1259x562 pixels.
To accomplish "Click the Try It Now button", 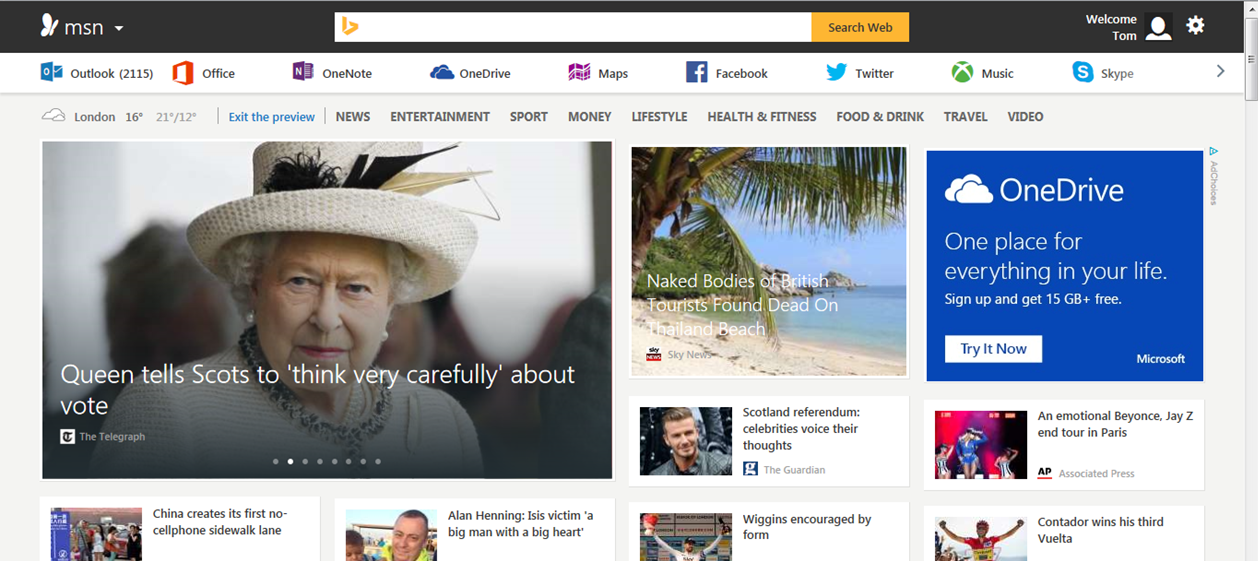I will (x=993, y=349).
